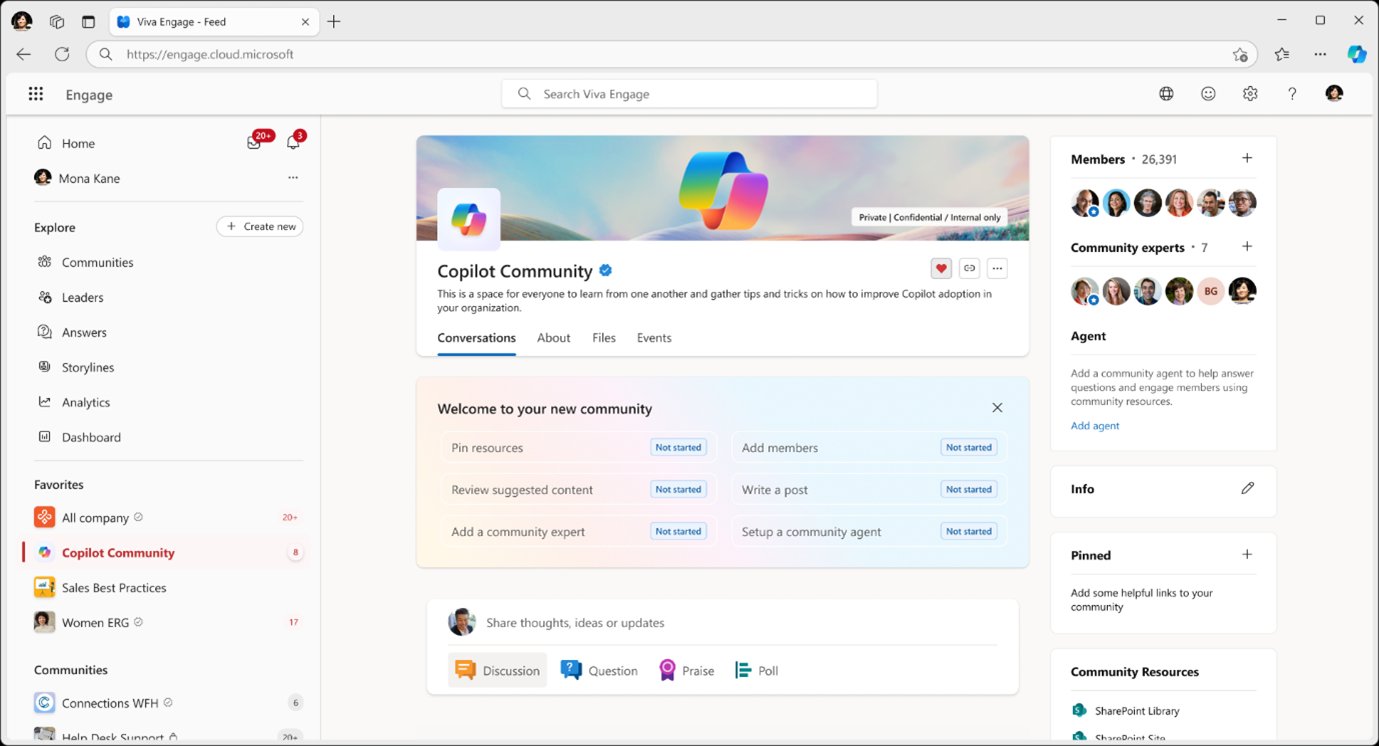This screenshot has width=1379, height=746.
Task: Close the Welcome to your new community card
Action: tap(997, 408)
